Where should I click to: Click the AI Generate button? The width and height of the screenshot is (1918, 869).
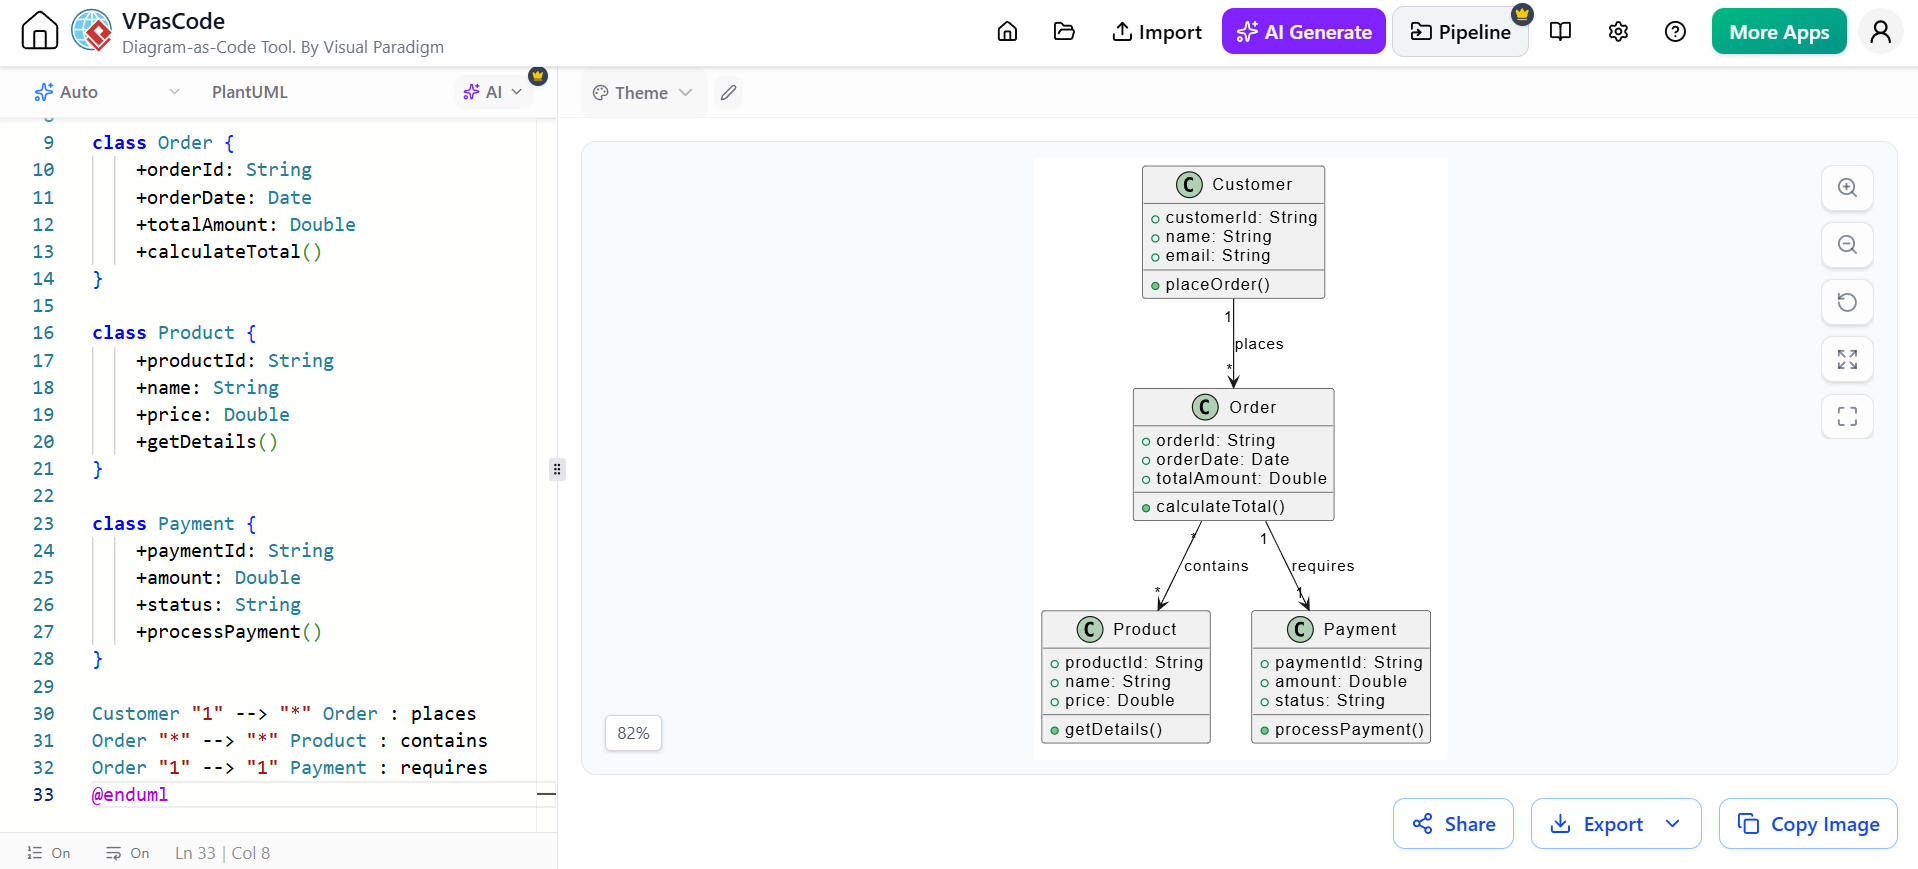pos(1304,32)
